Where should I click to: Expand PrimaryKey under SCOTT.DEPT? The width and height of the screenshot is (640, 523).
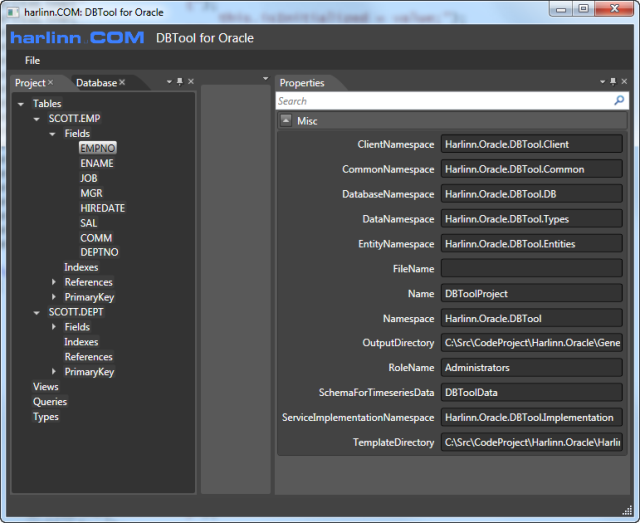[53, 371]
